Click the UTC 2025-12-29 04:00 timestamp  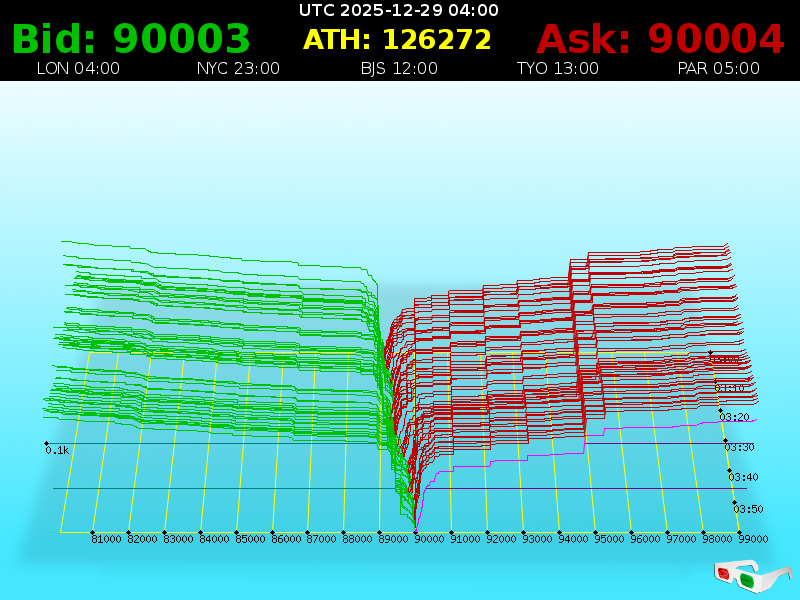[398, 10]
